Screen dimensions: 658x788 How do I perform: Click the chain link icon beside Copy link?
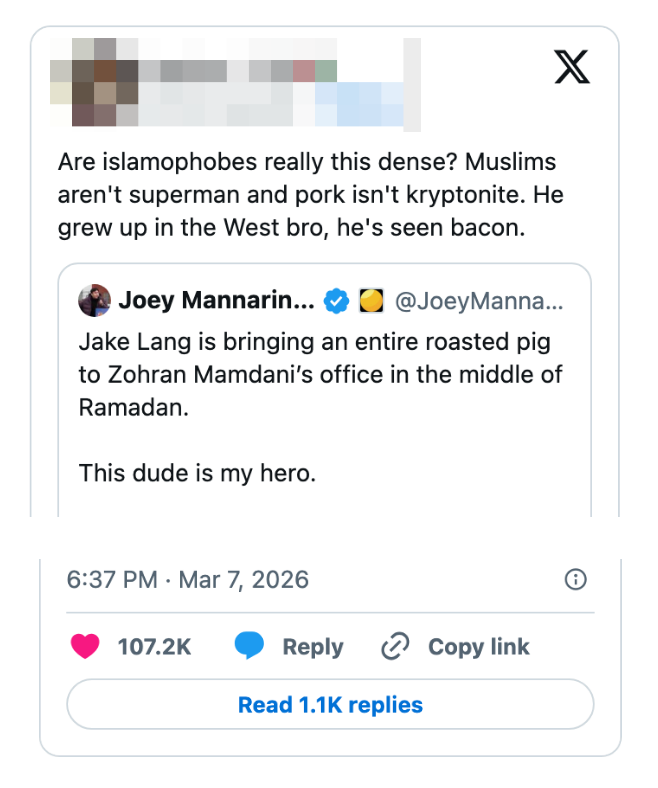(396, 647)
